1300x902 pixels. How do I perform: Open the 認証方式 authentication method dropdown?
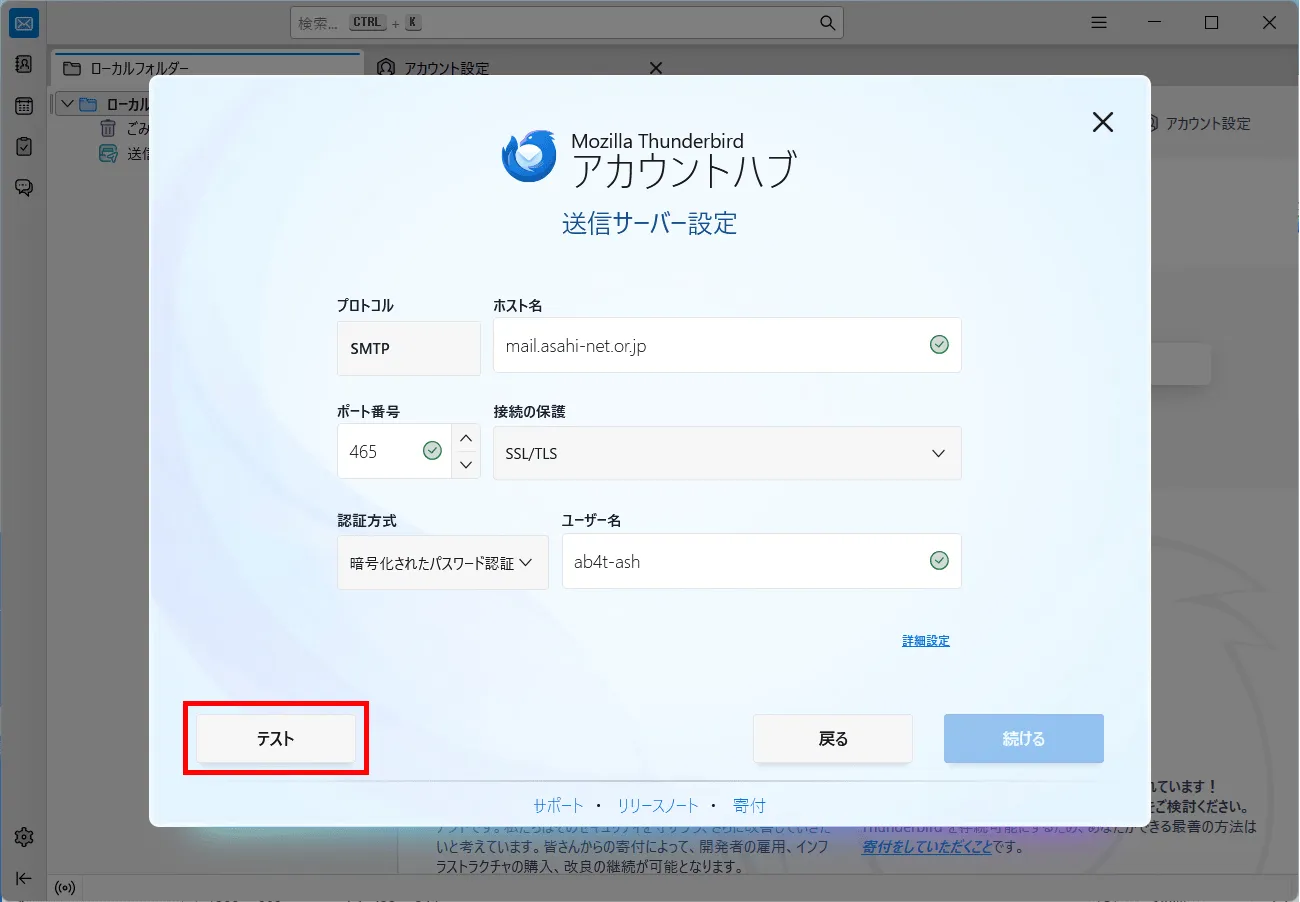pos(442,562)
